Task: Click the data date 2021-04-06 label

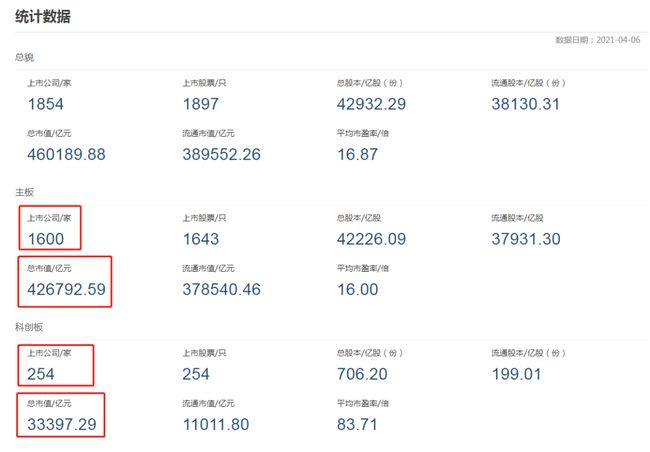Action: (x=598, y=40)
